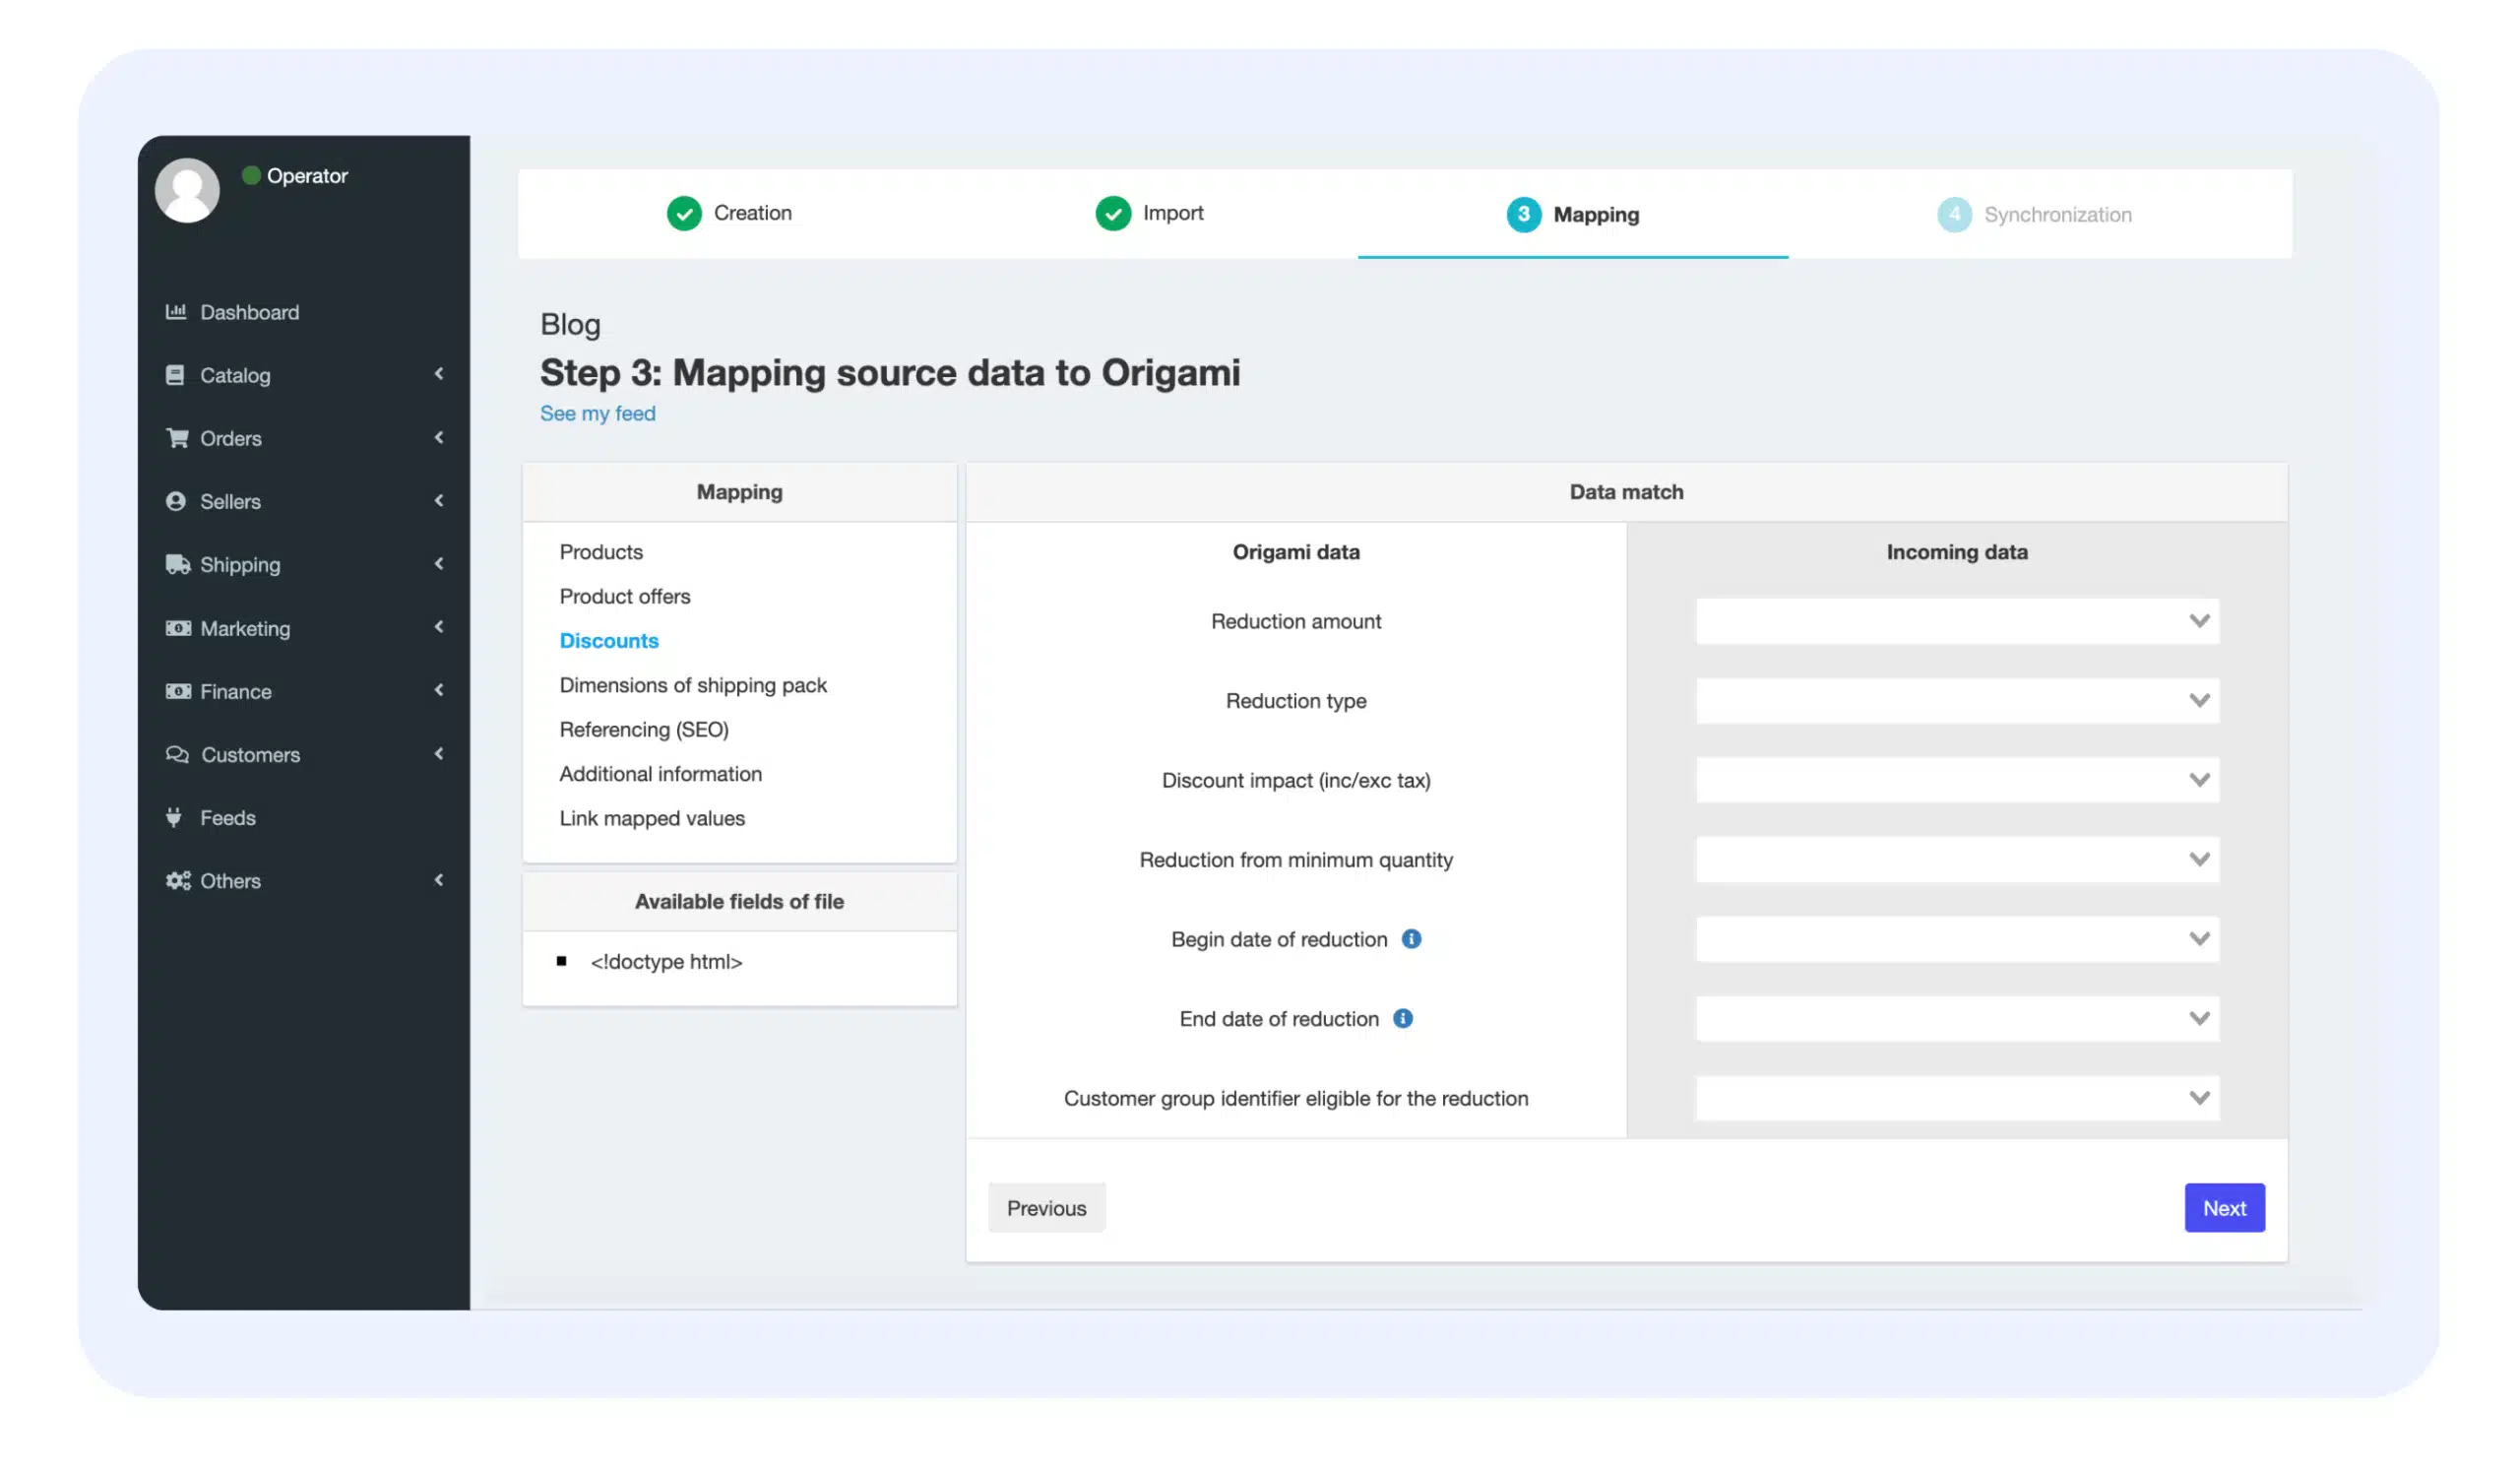Open the Customer group identifier dropdown

click(1957, 1097)
